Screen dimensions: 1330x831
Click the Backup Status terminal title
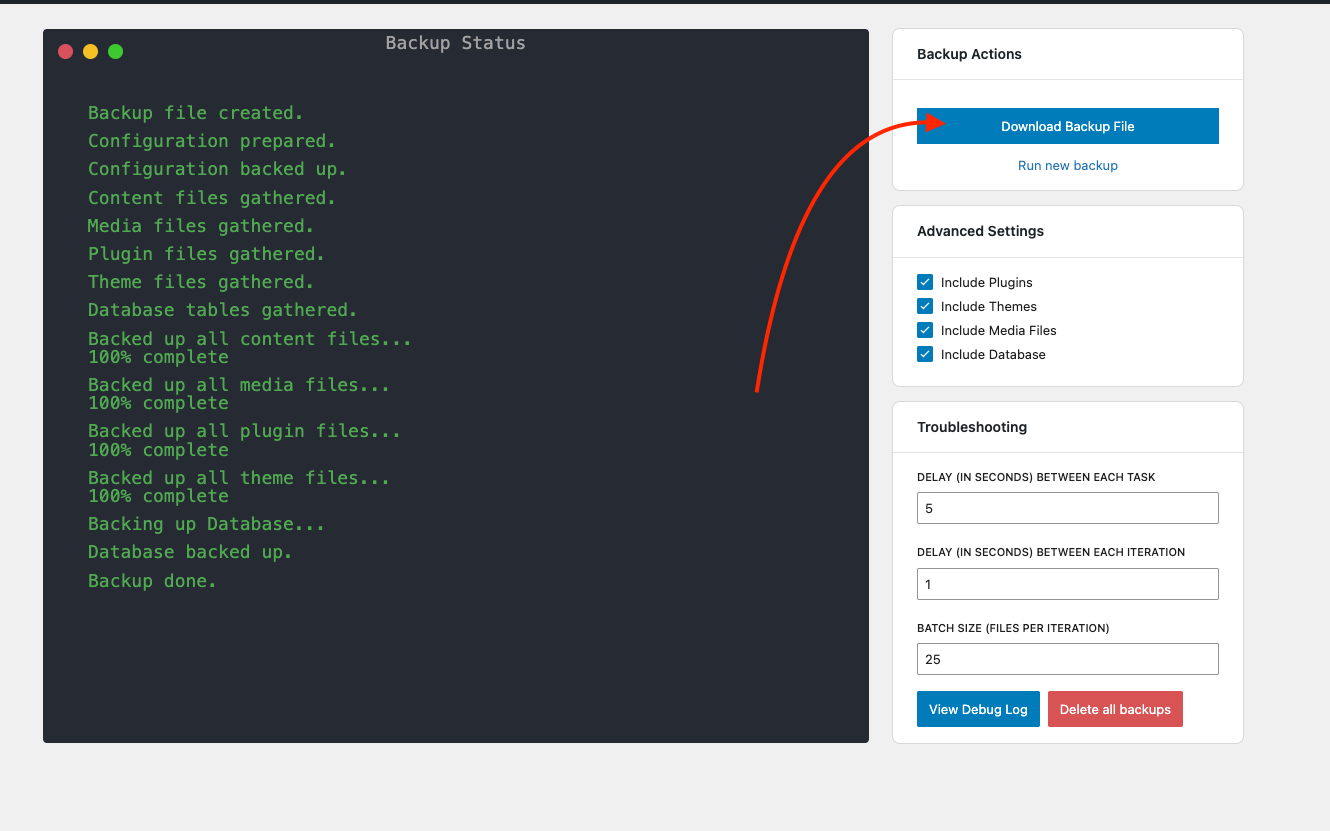click(455, 43)
